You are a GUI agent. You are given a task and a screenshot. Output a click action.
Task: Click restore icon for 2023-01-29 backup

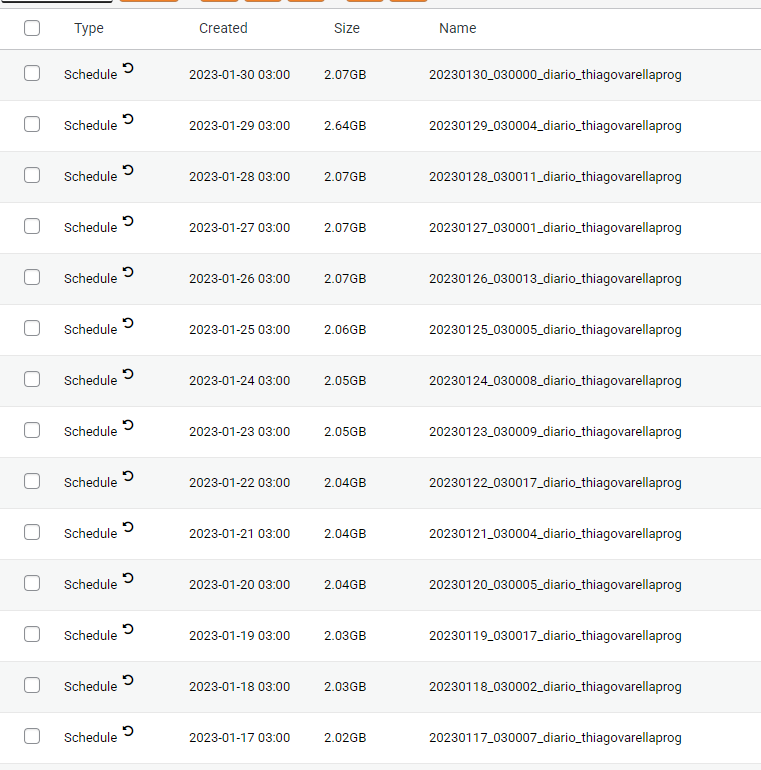tap(128, 119)
